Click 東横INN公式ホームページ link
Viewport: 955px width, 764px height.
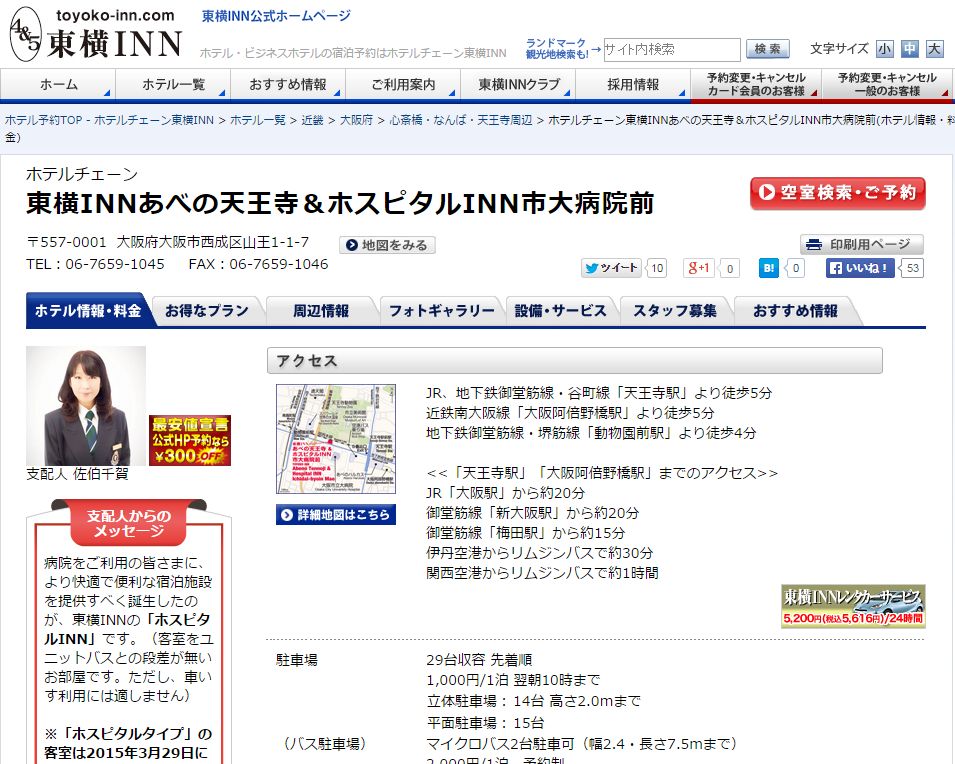pos(277,16)
